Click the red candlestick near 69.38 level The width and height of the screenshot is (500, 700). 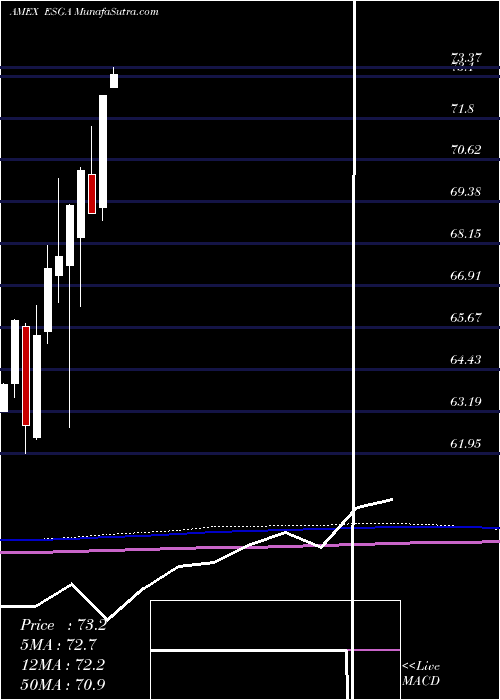coord(92,194)
